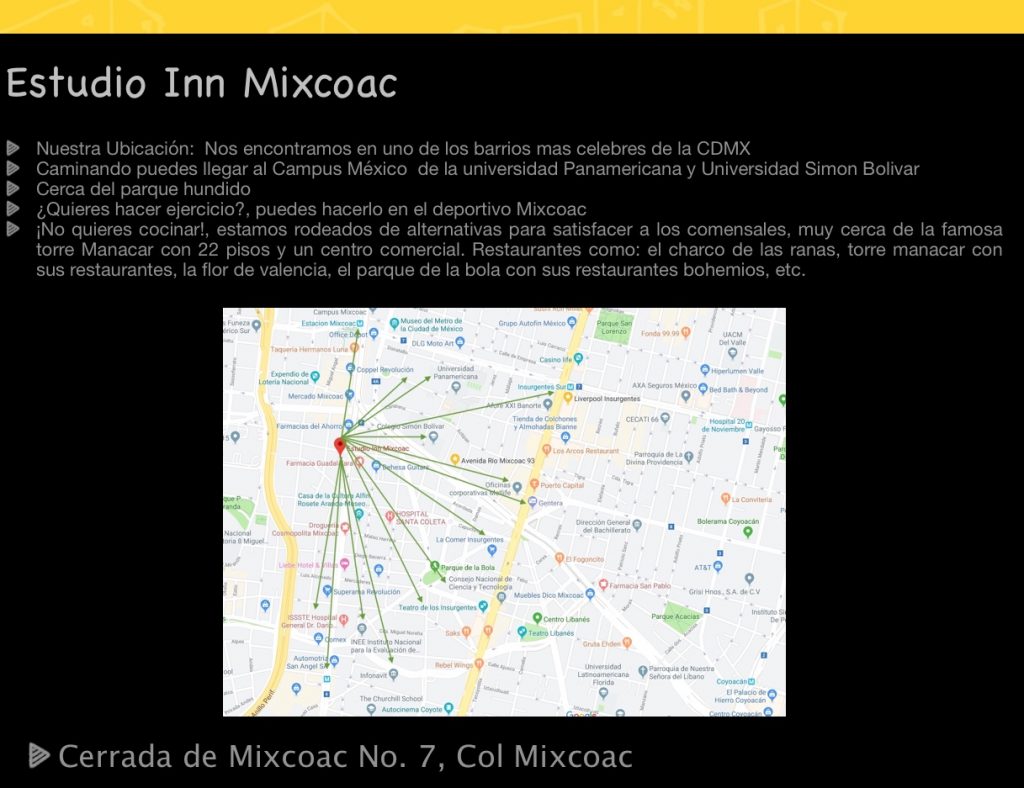Click the Colegio Simon Bolivar map pin
This screenshot has height=788, width=1024.
tap(433, 437)
